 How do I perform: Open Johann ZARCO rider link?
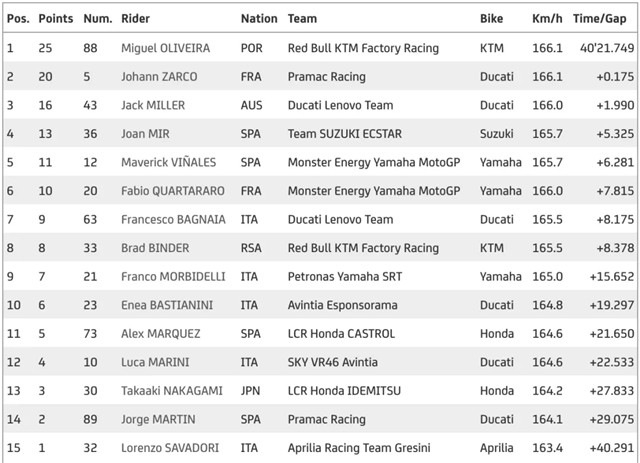click(159, 77)
